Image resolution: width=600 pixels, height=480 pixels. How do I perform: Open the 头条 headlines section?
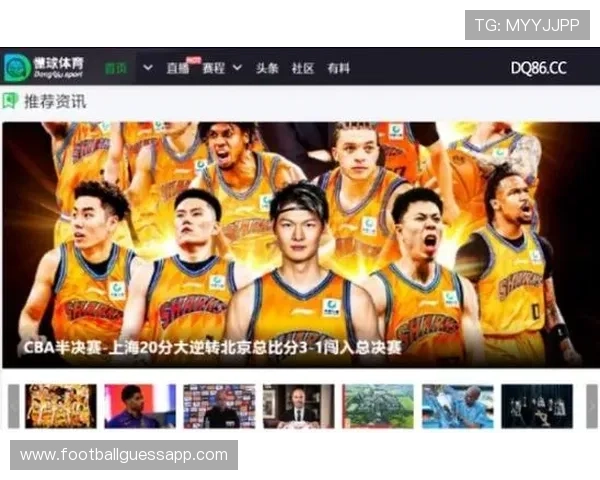pos(267,68)
